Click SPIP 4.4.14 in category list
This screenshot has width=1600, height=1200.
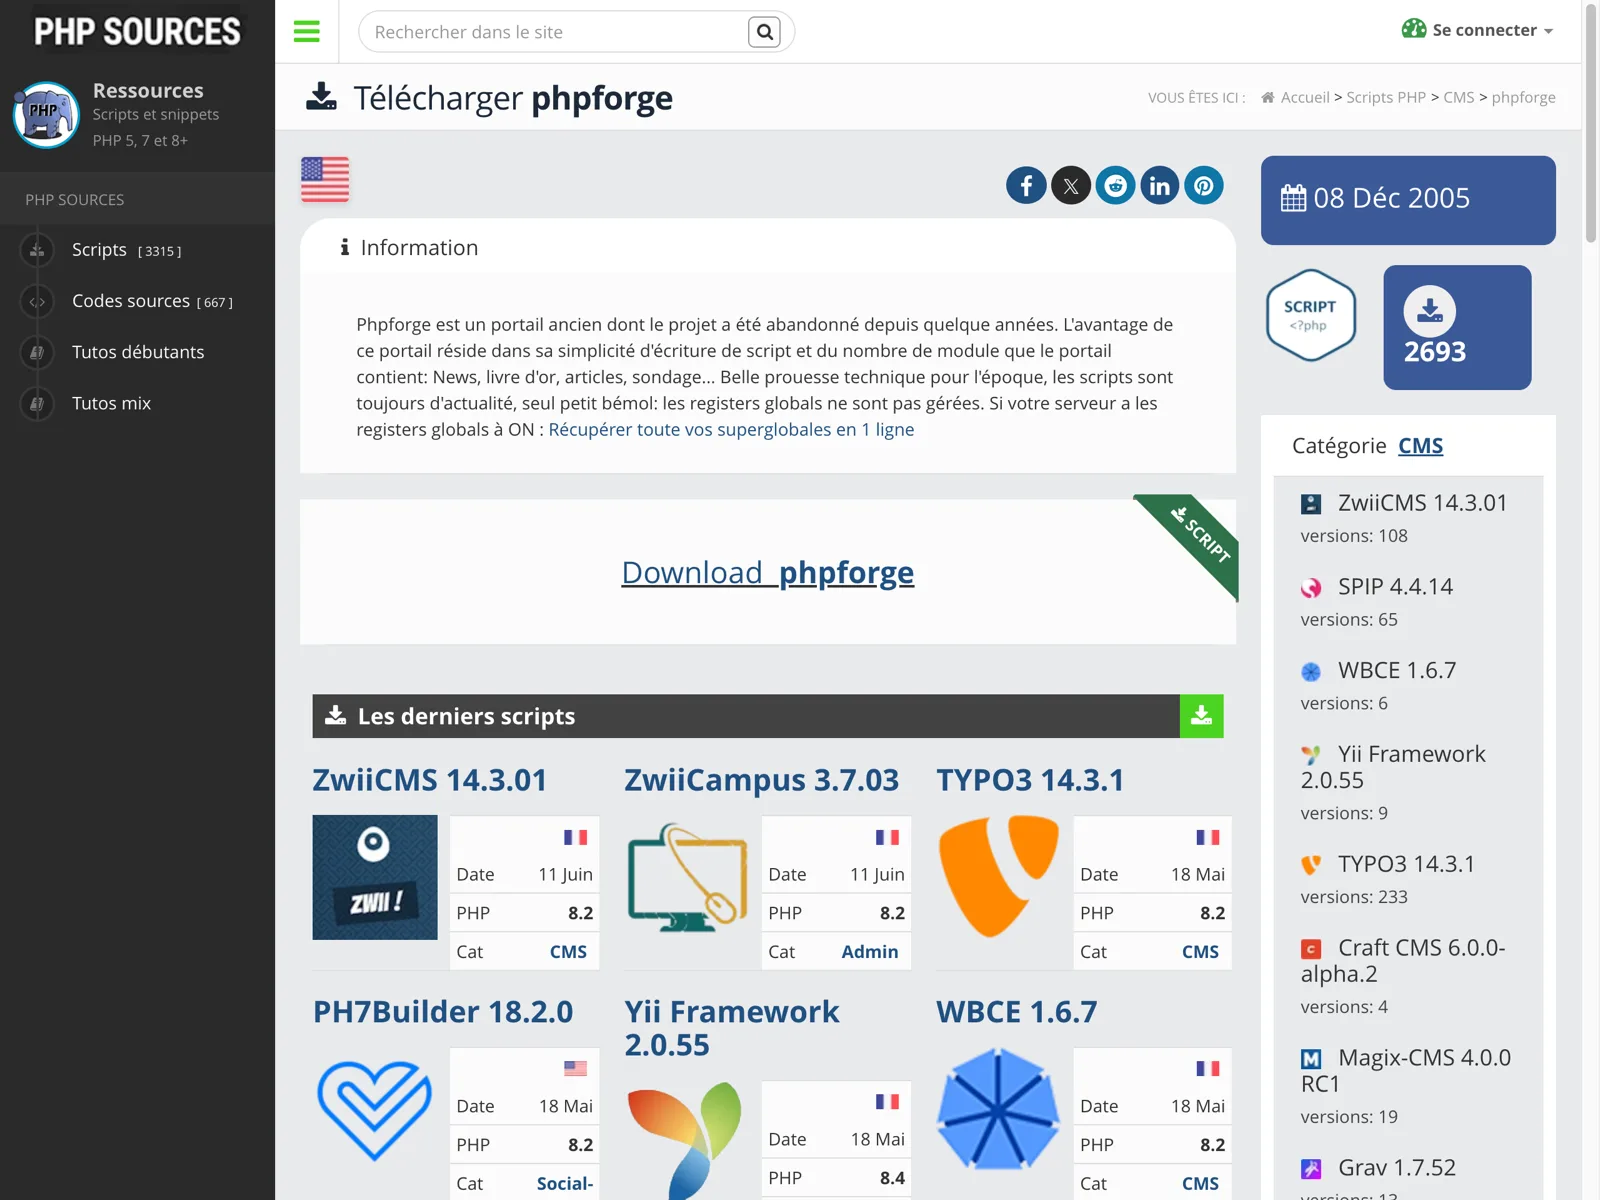(1395, 587)
